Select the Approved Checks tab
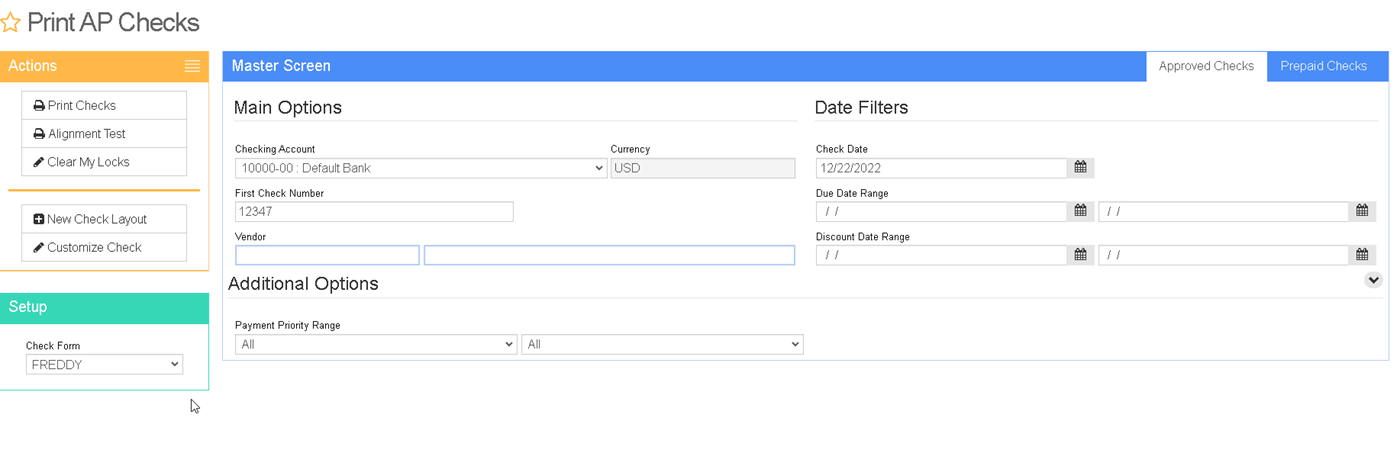The height and width of the screenshot is (450, 1400). [1206, 66]
